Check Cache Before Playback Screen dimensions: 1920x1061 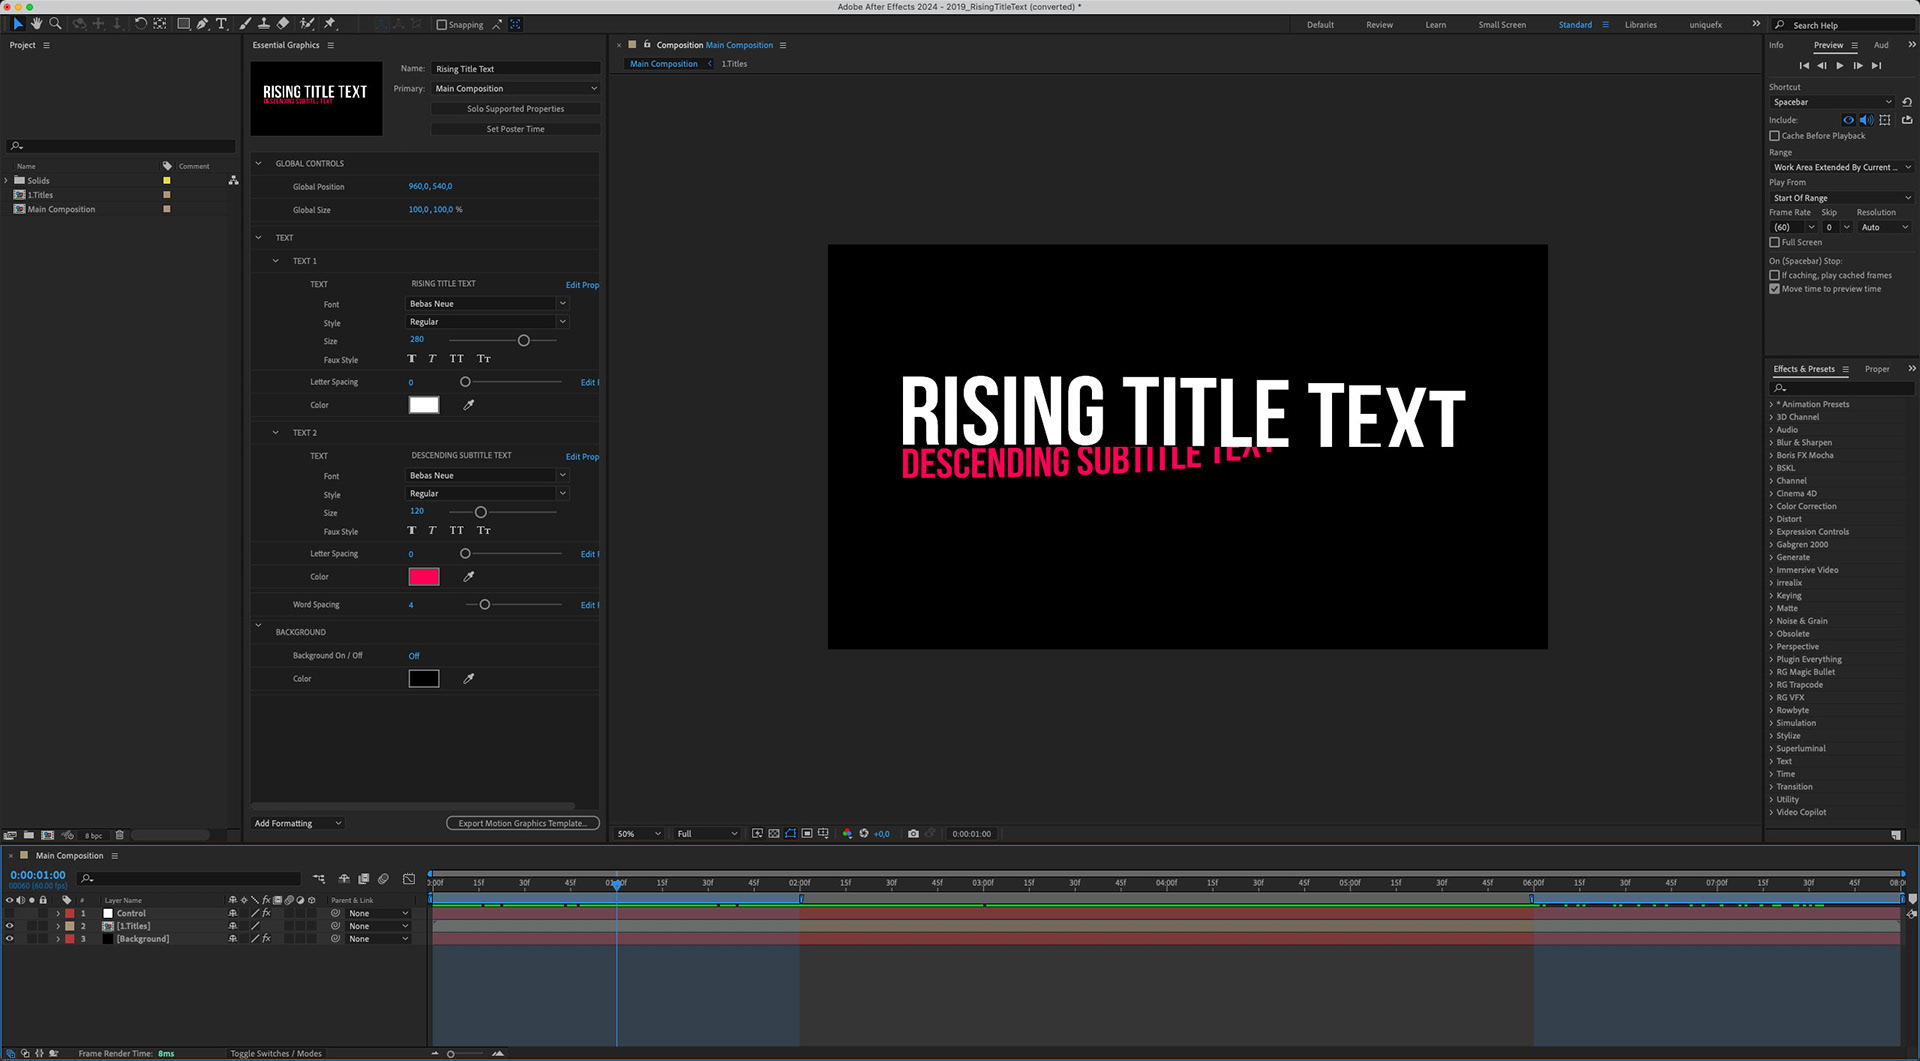1775,136
